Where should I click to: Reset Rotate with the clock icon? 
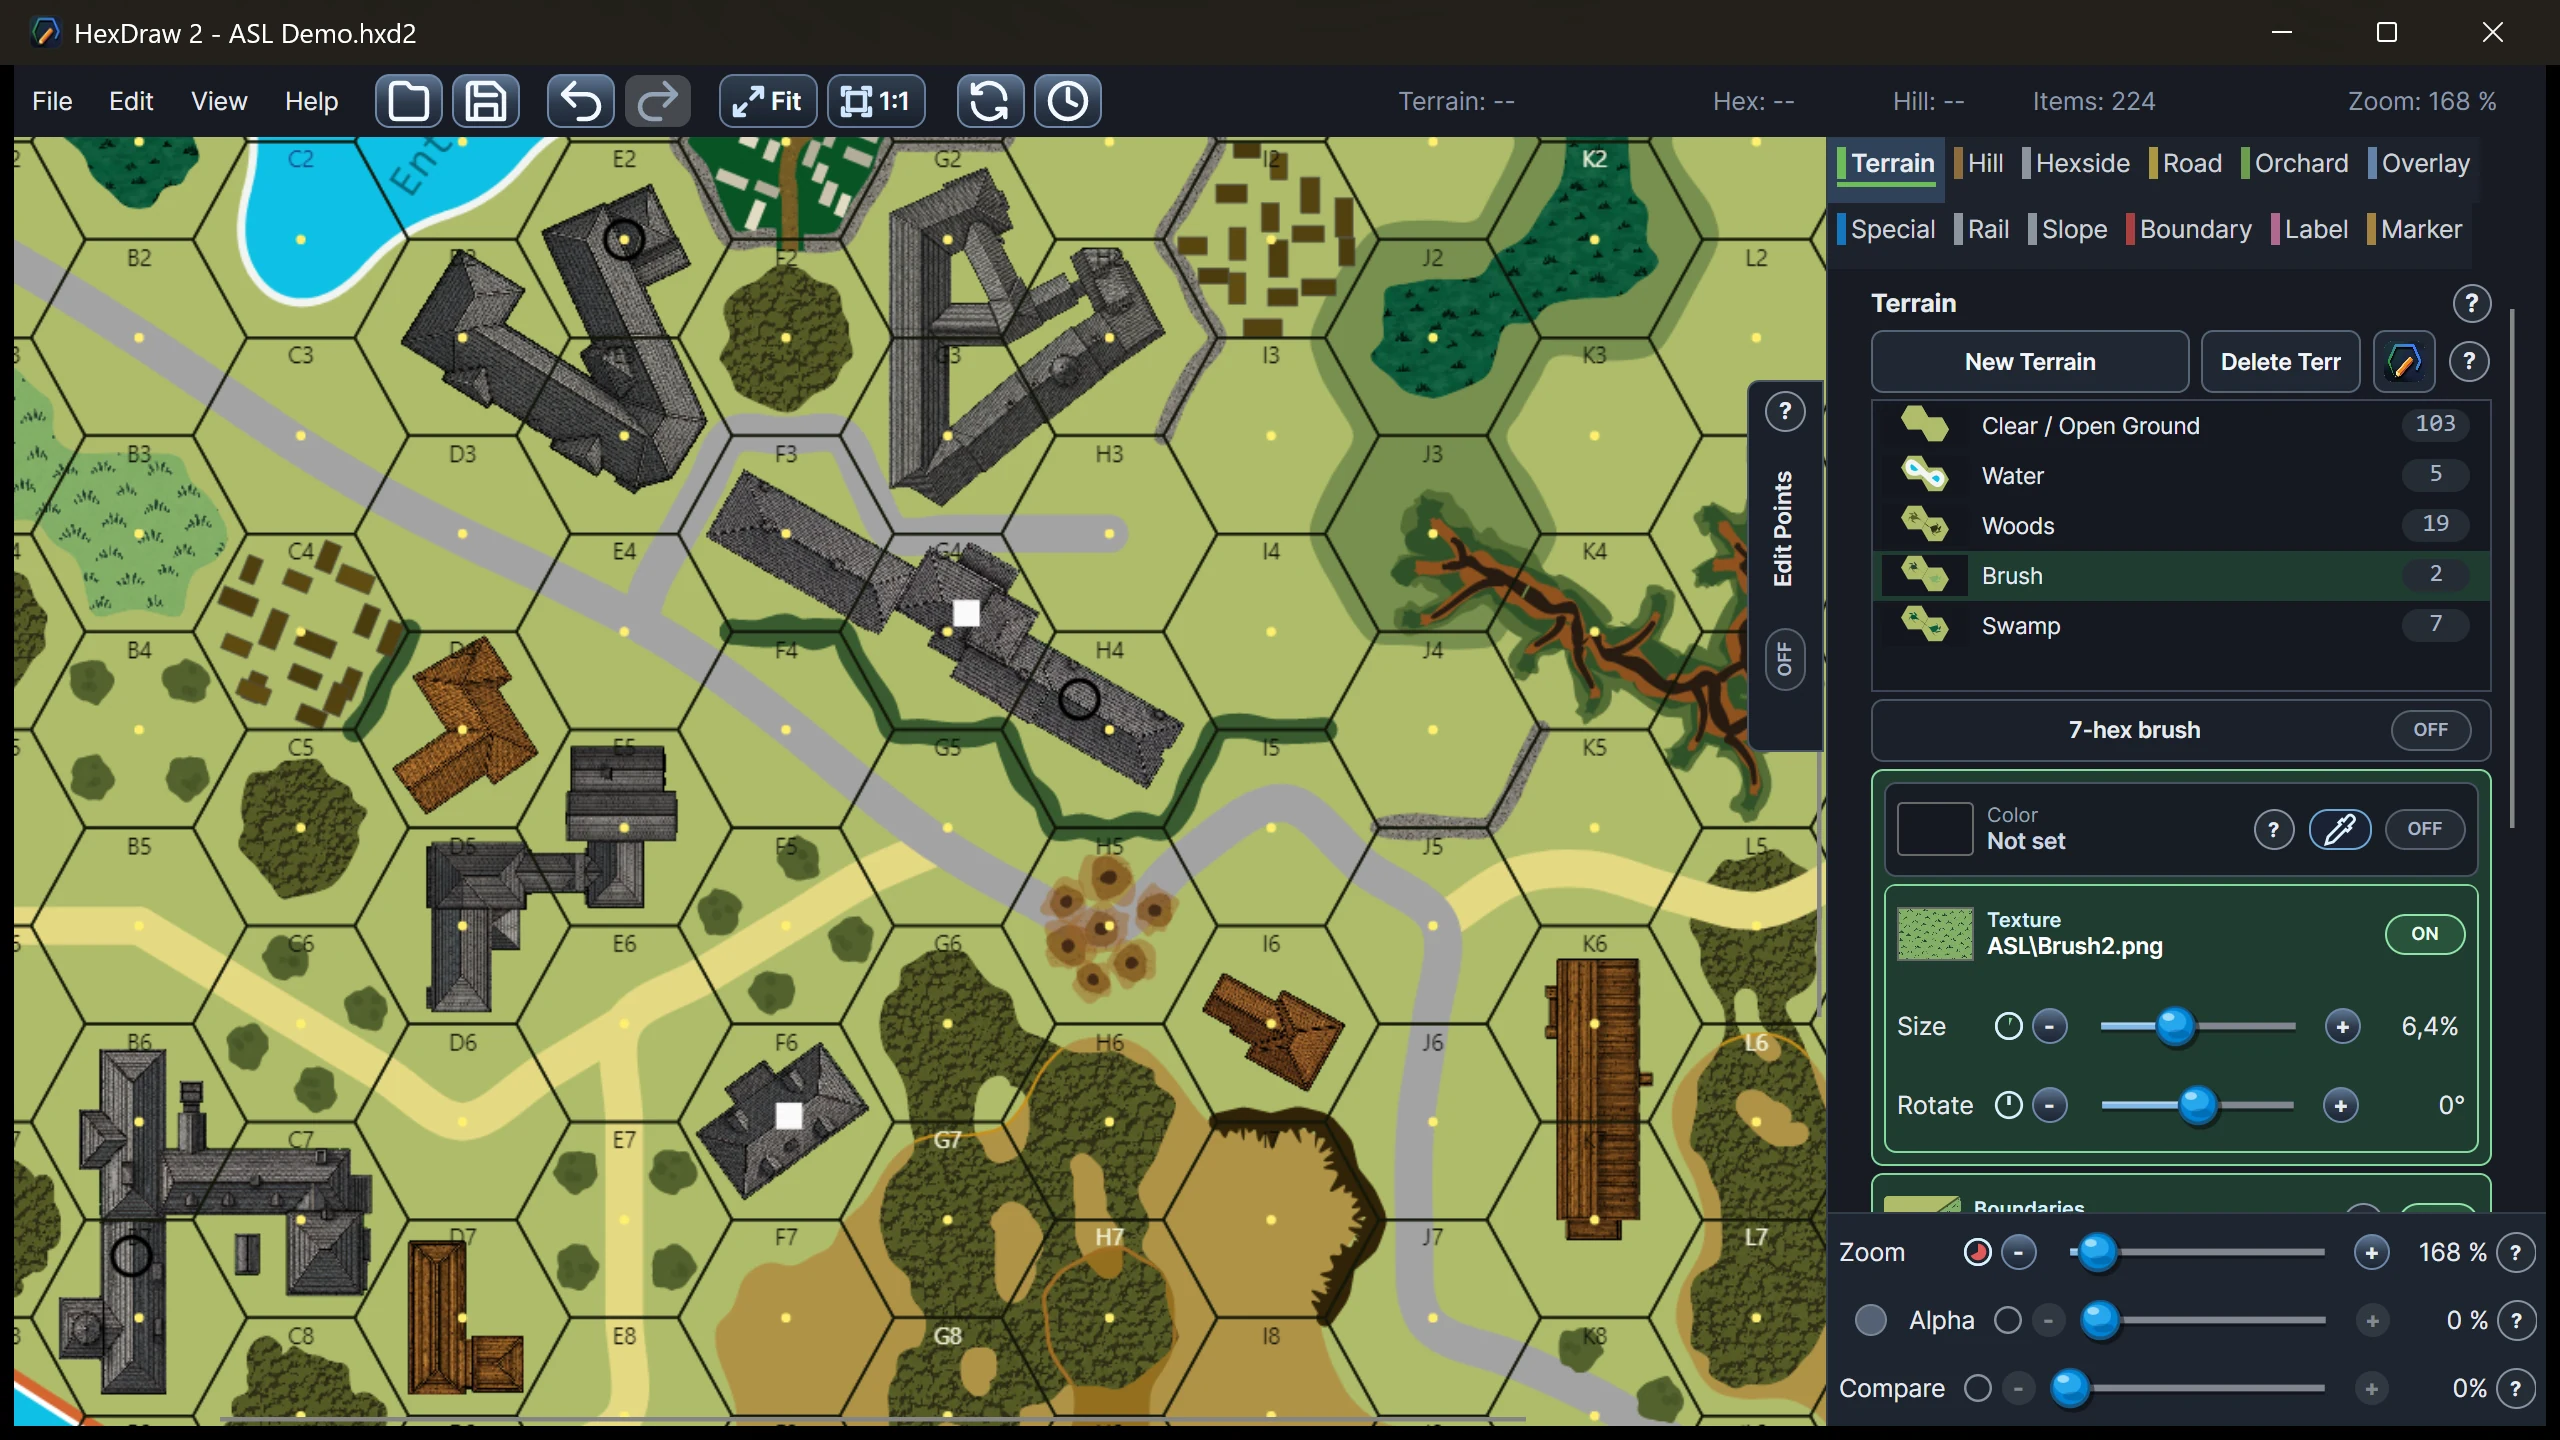[x=2008, y=1105]
